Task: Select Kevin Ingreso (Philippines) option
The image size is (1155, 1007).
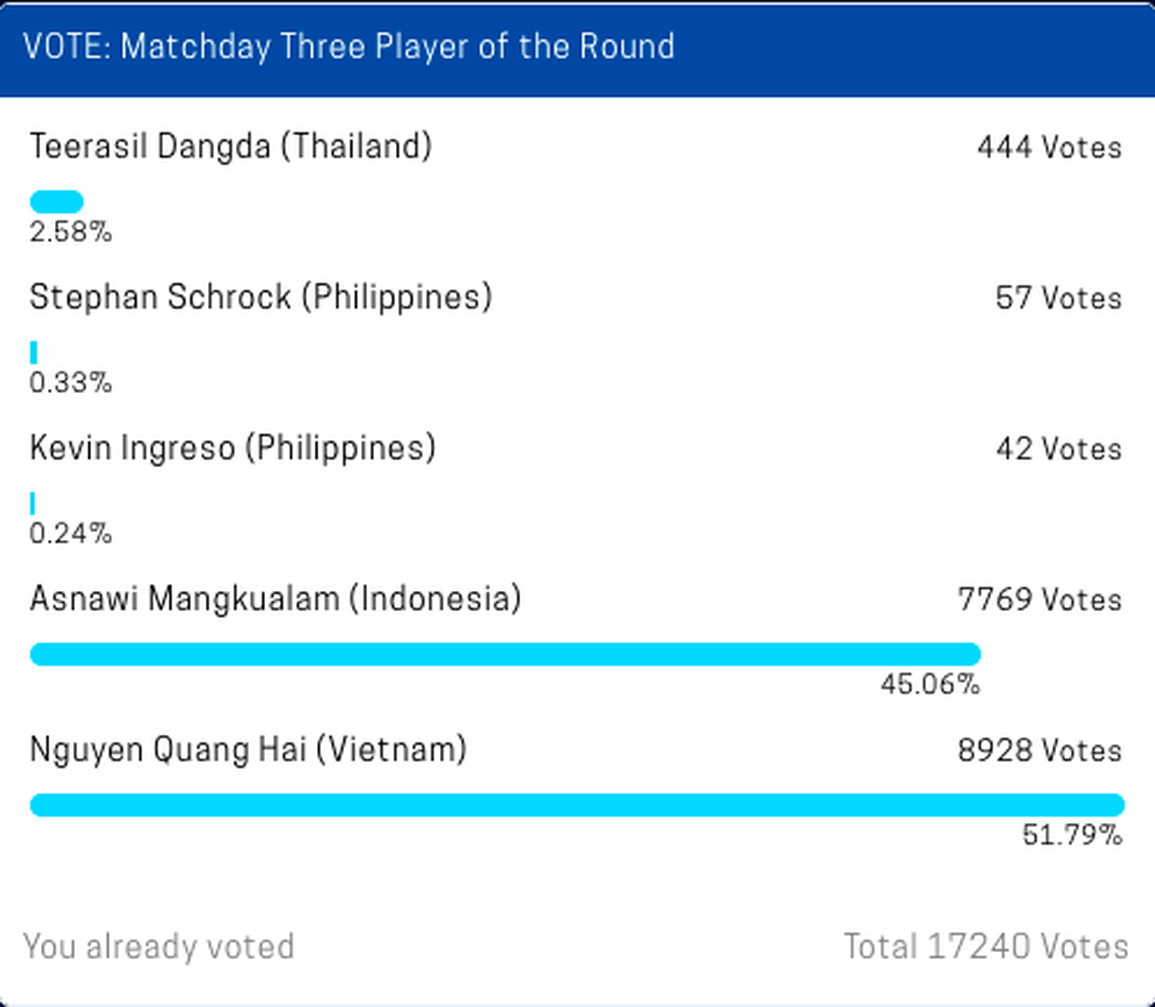Action: point(232,448)
